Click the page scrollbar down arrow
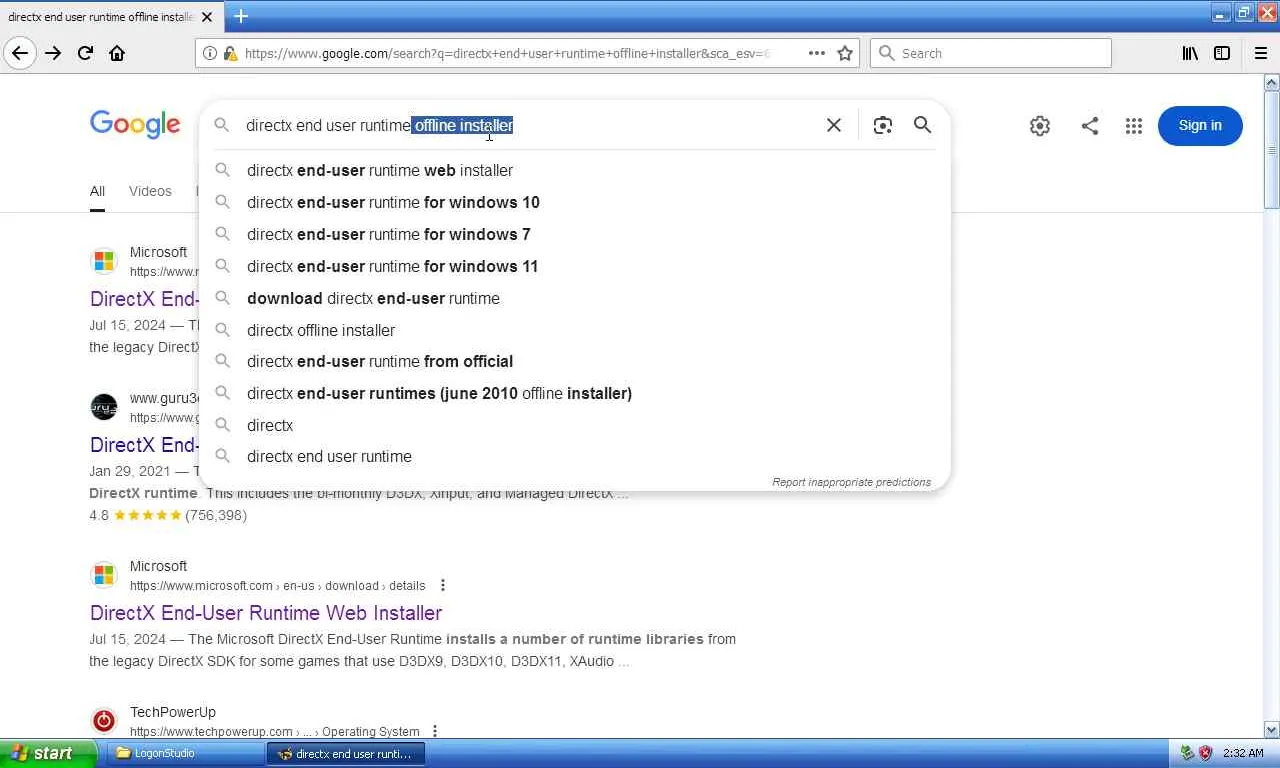Image resolution: width=1280 pixels, height=768 pixels. (x=1272, y=730)
